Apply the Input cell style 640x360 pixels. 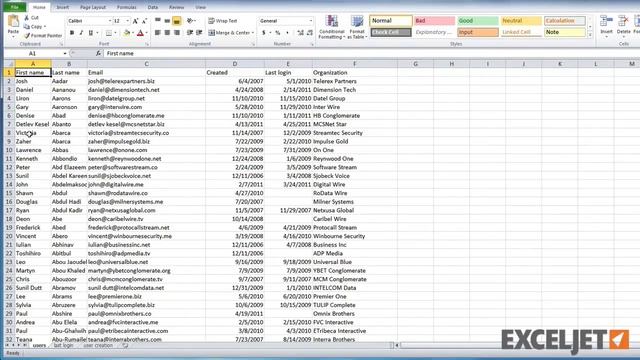click(478, 32)
